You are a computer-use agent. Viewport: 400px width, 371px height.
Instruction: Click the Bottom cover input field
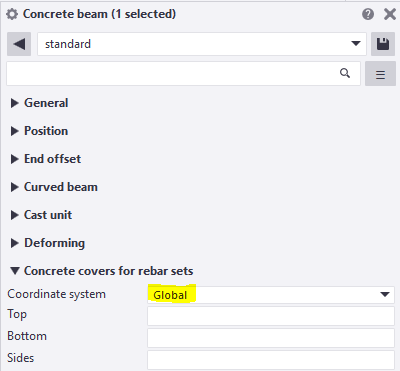click(x=271, y=338)
